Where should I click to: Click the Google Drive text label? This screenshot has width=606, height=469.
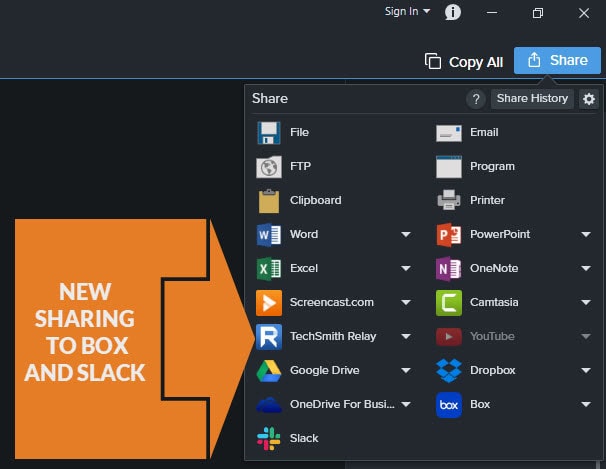tap(325, 370)
